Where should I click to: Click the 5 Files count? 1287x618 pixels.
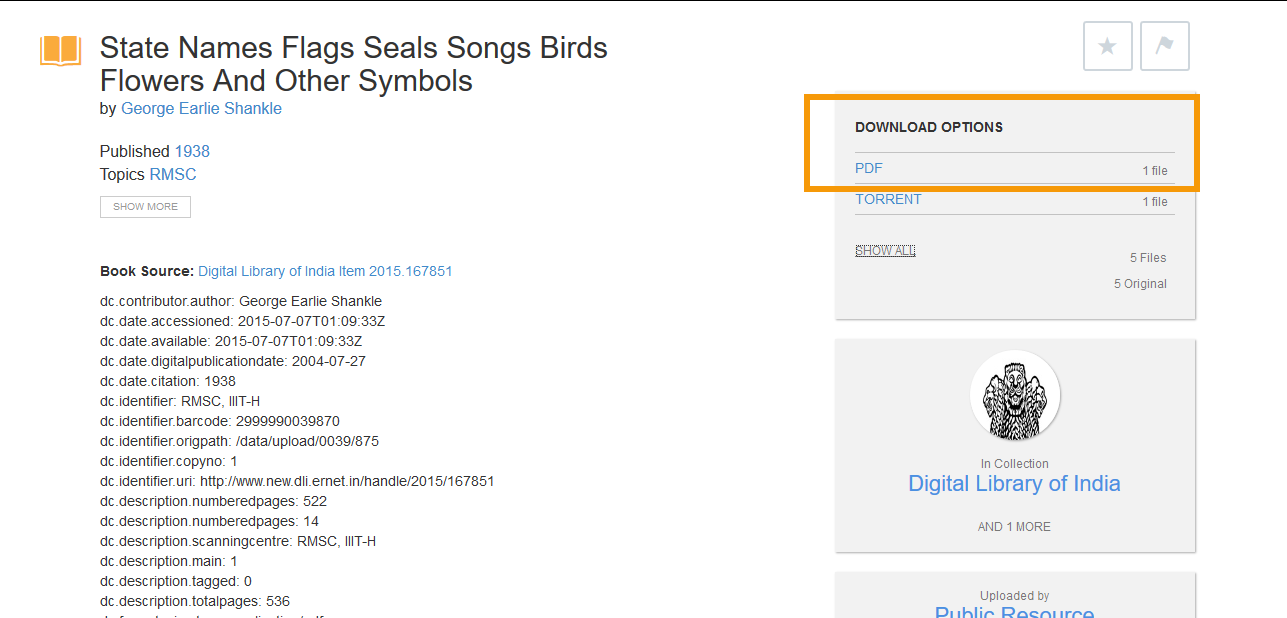(1148, 258)
